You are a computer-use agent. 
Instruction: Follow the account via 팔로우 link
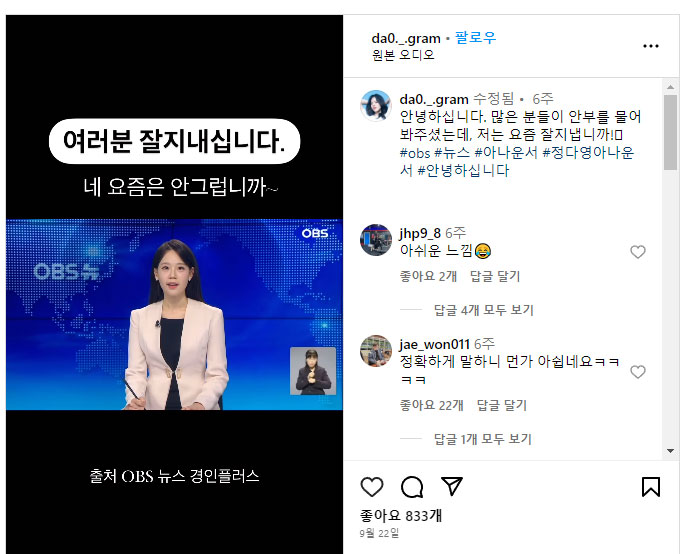[476, 38]
